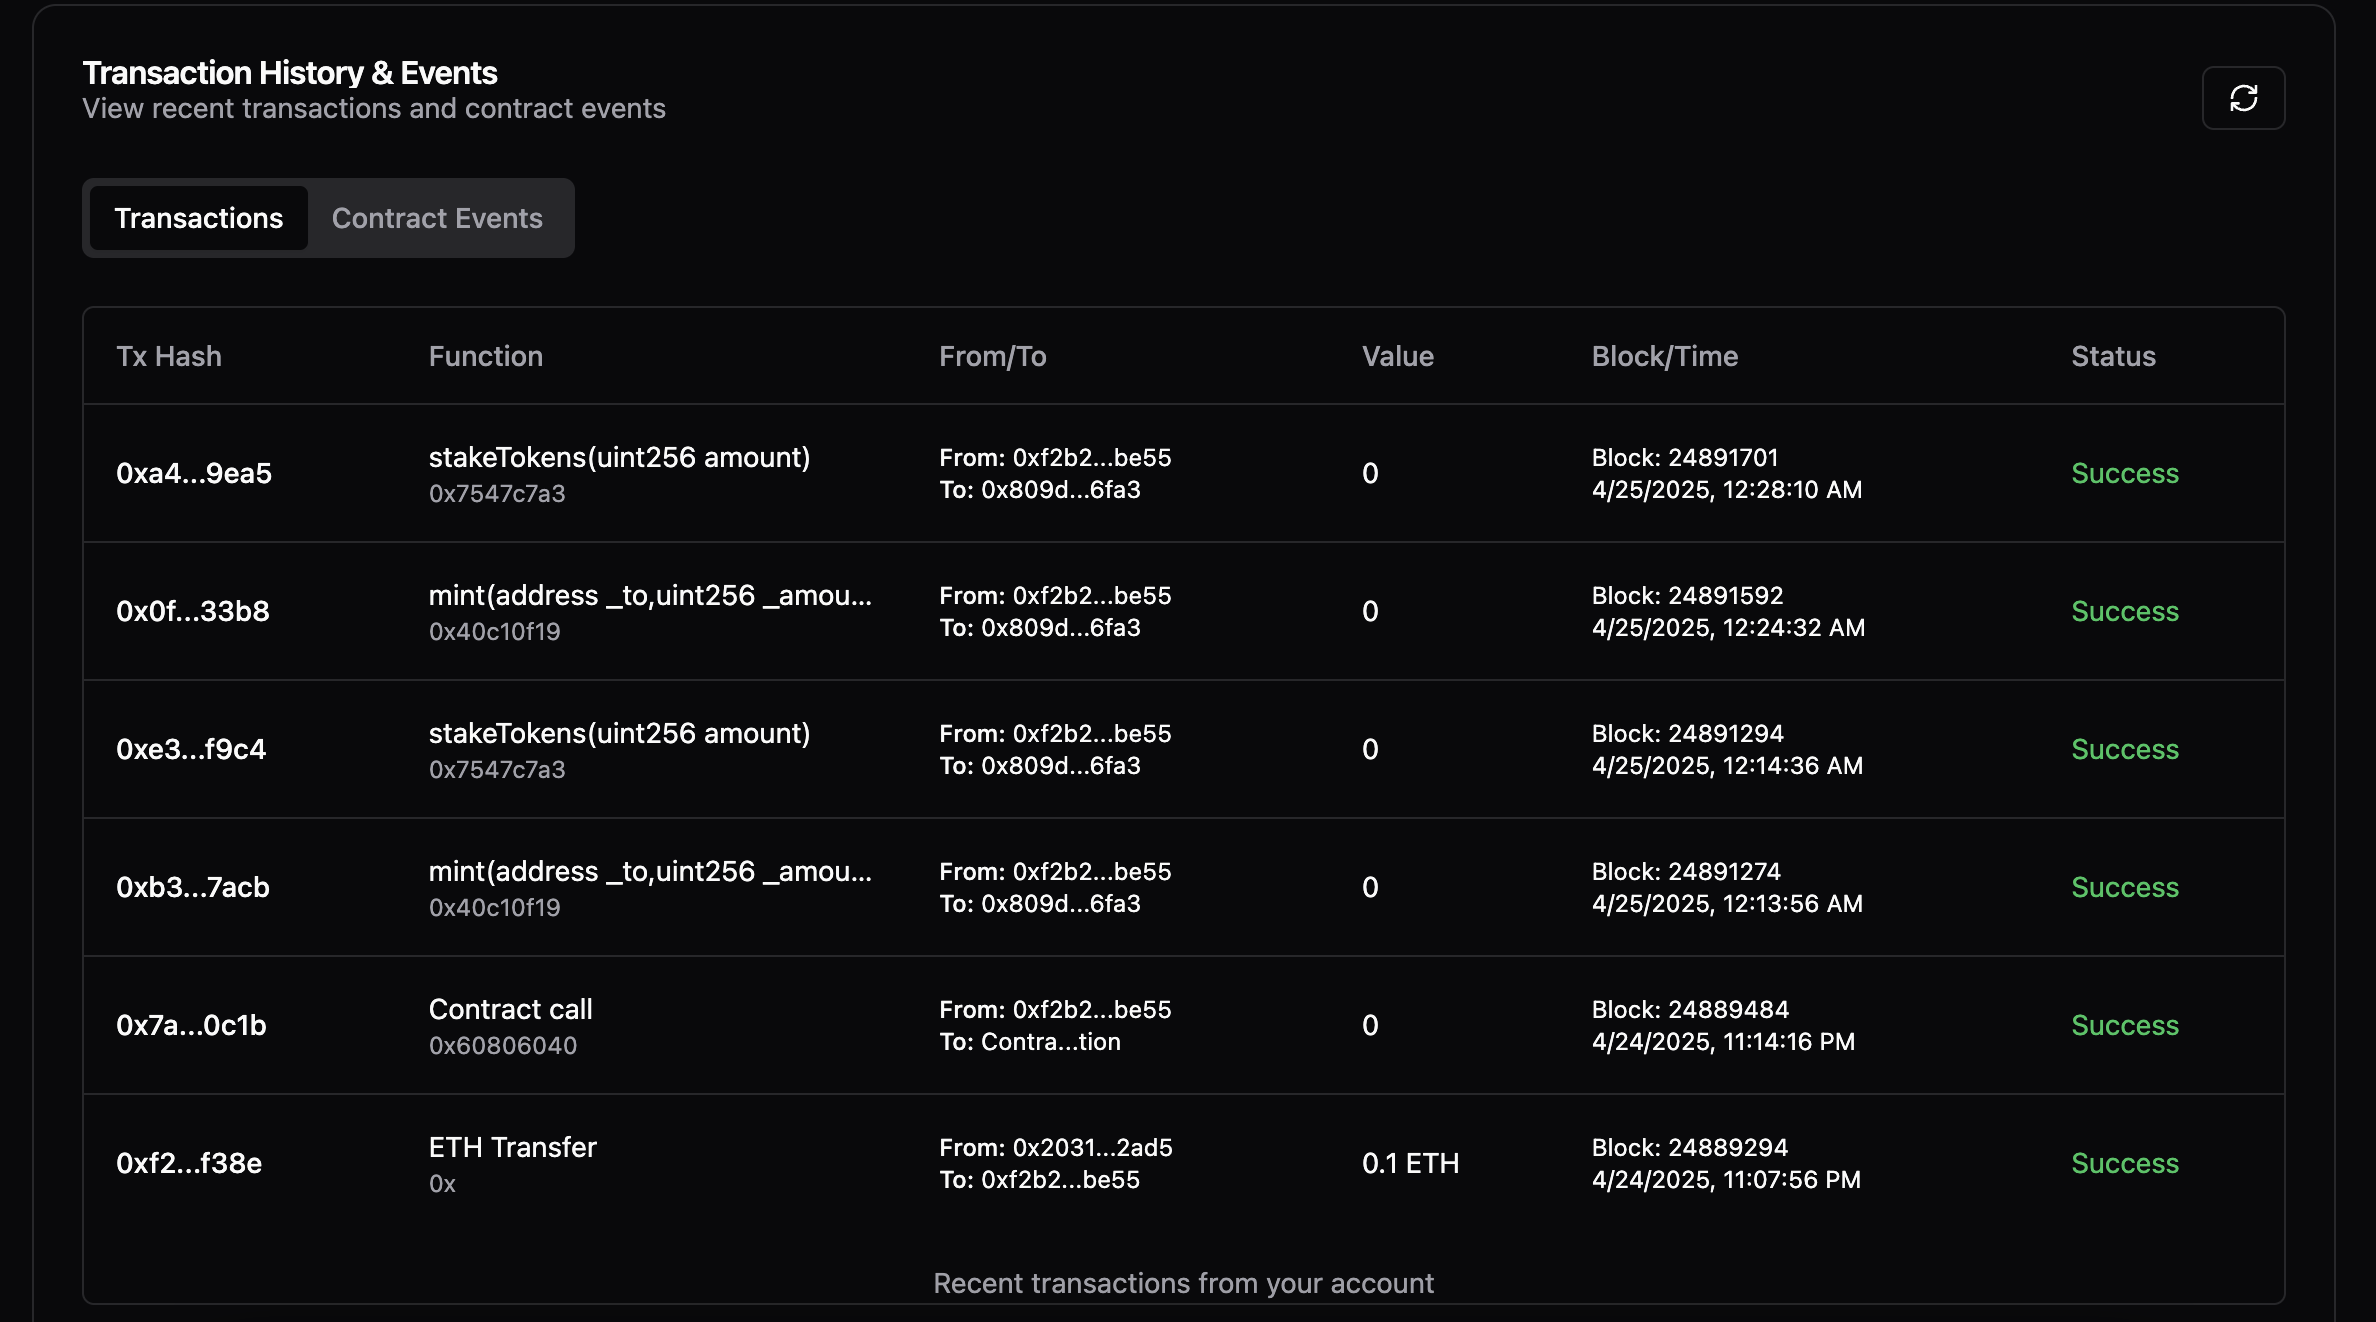Click the Tx Hash column header
Image resolution: width=2376 pixels, height=1322 pixels.
169,356
